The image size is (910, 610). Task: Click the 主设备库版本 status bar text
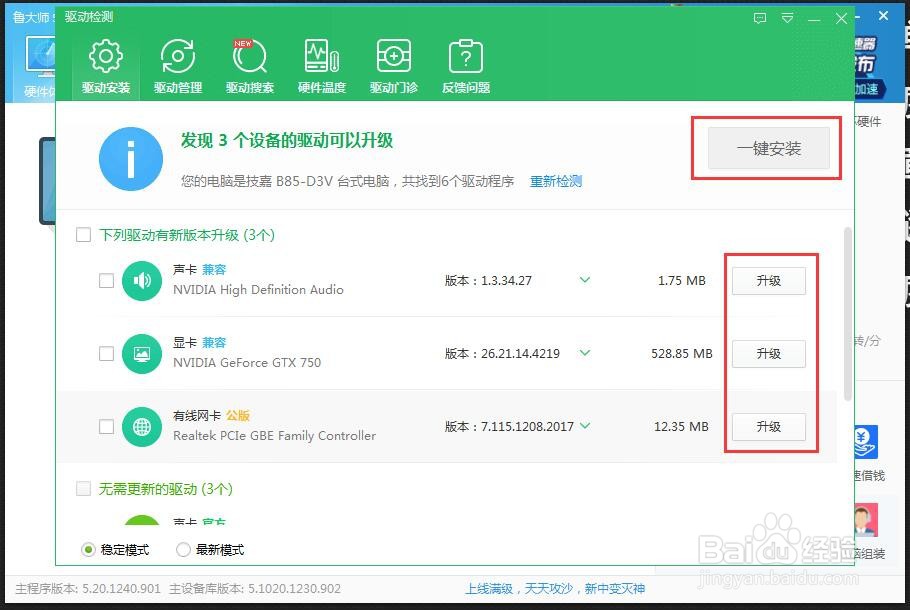tap(255, 589)
